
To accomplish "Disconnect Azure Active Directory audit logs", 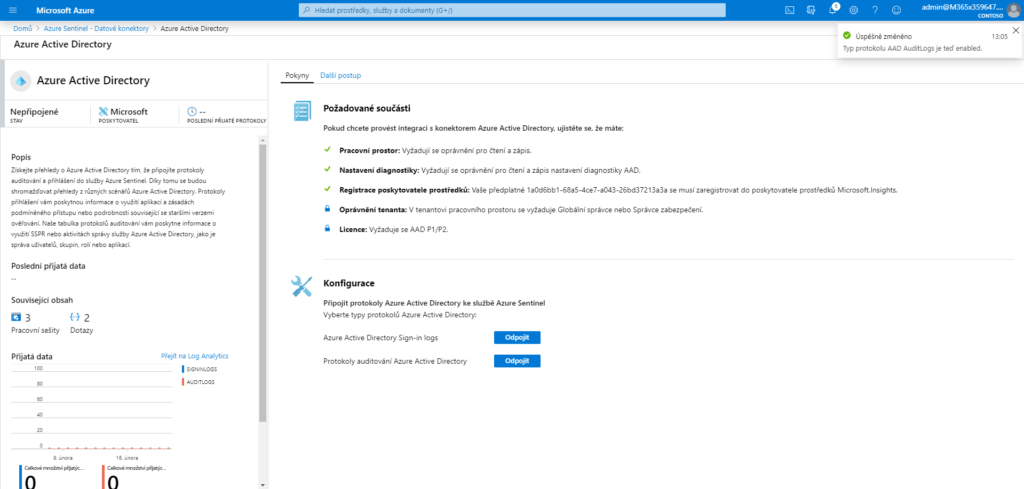I will (x=517, y=360).
